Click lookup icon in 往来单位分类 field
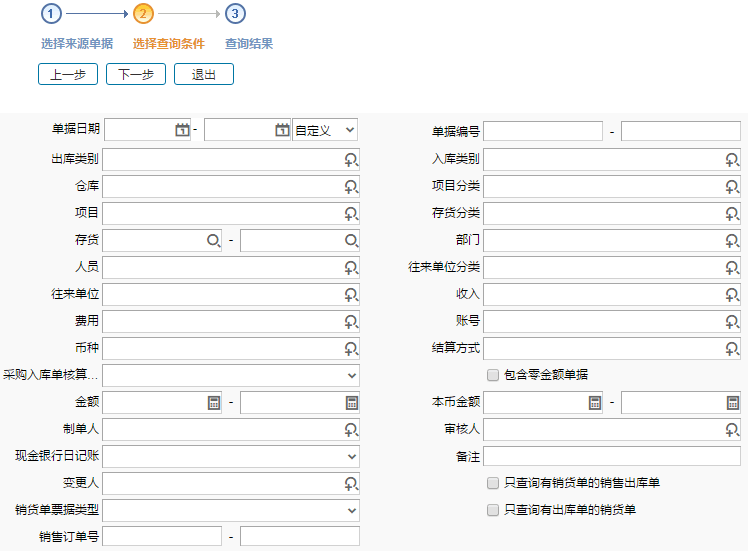Image resolution: width=748 pixels, height=551 pixels. [732, 268]
